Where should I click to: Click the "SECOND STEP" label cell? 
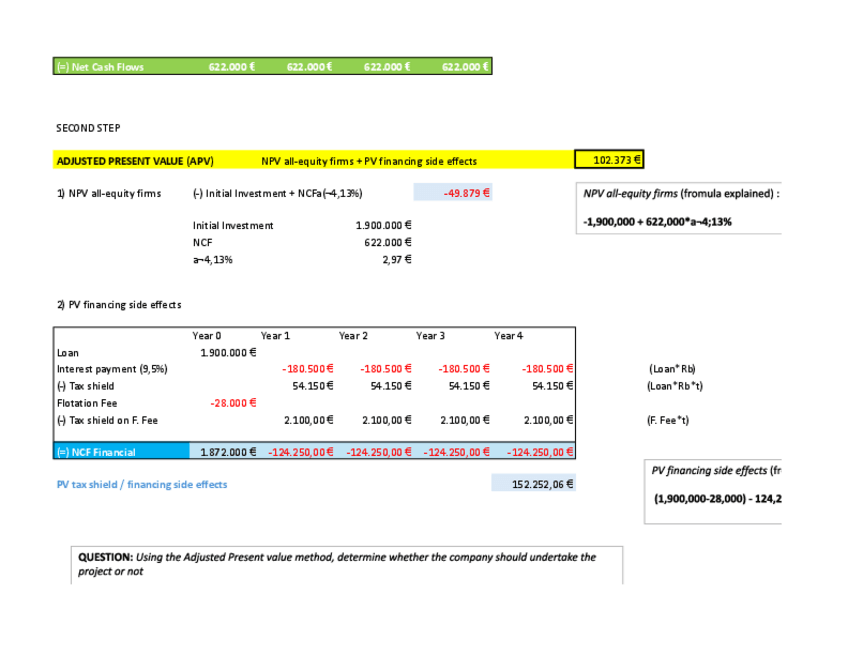point(88,128)
